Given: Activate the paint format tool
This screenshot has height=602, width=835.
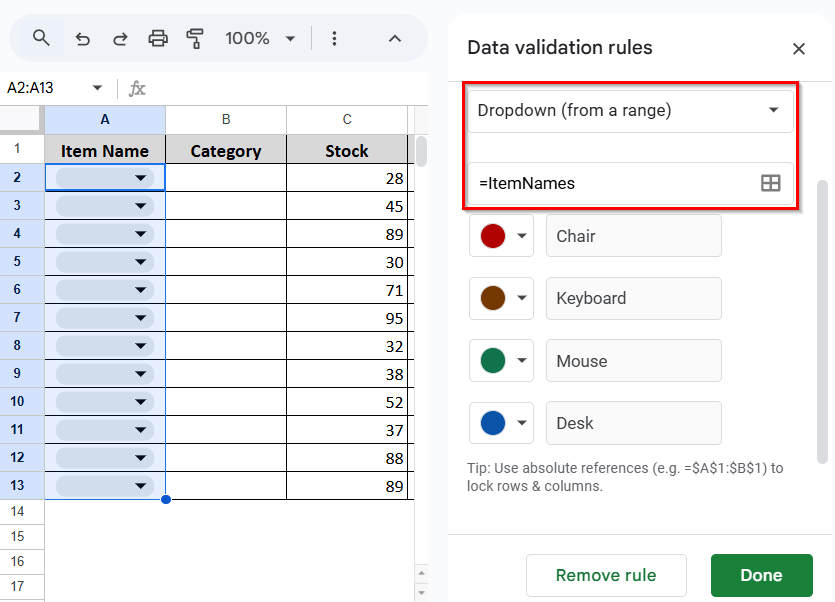Looking at the screenshot, I should point(195,38).
